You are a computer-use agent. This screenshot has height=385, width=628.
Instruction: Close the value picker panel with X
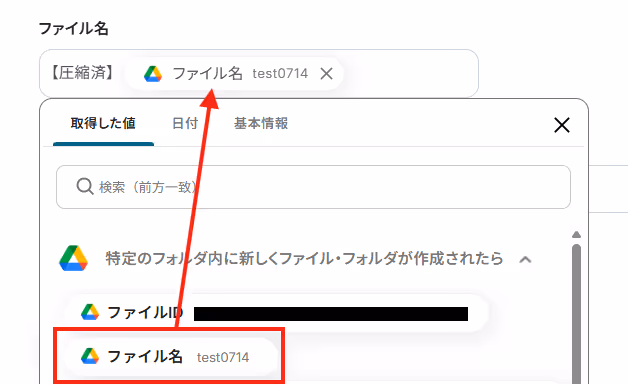562,125
